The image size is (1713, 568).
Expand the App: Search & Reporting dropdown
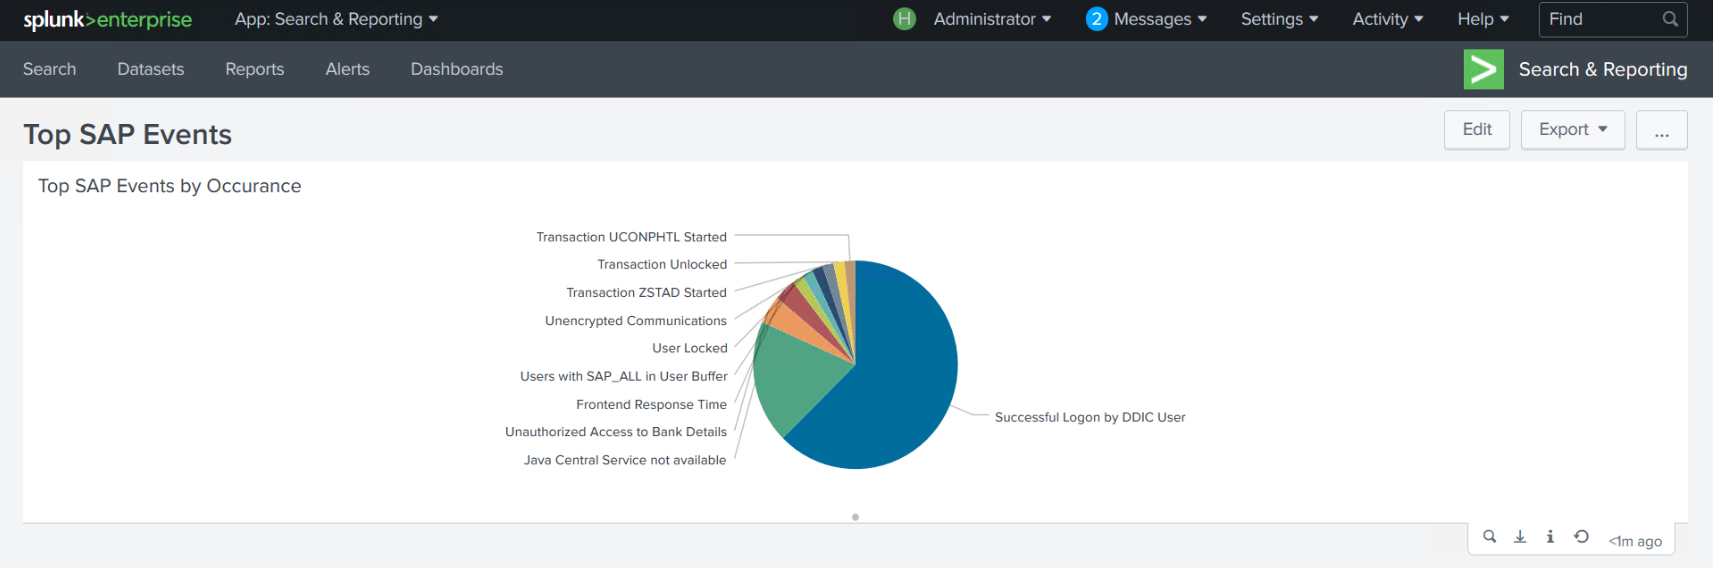pos(336,19)
